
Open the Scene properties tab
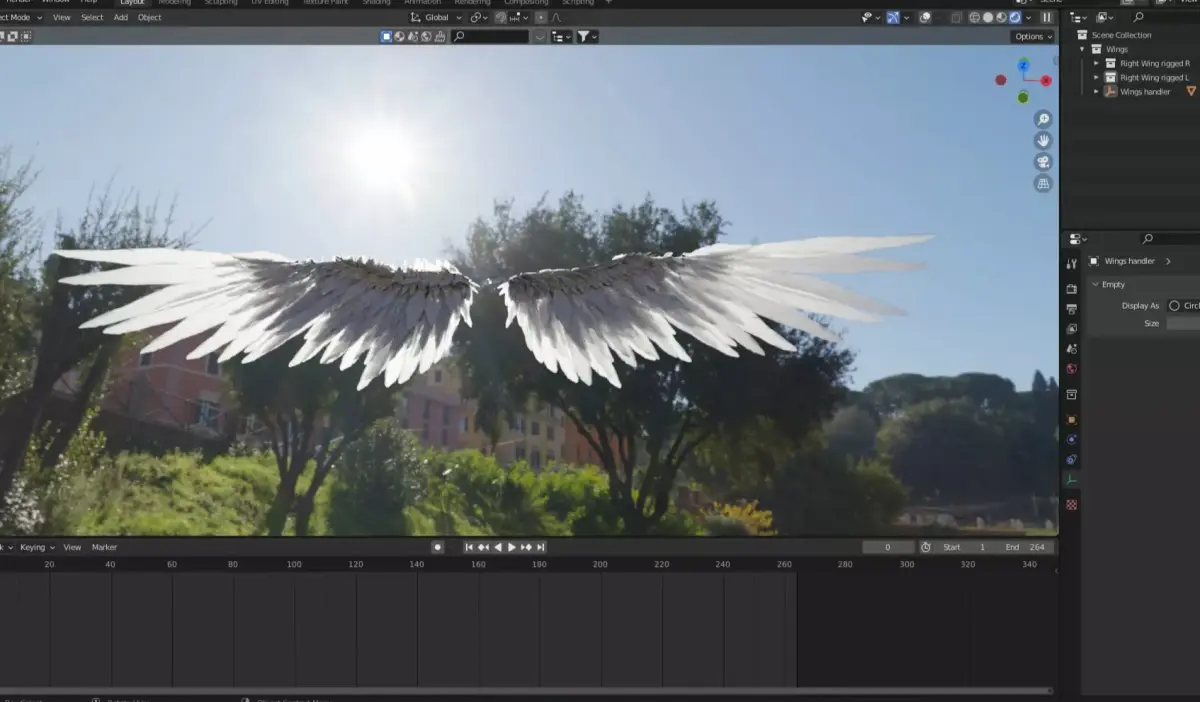[1071, 349]
